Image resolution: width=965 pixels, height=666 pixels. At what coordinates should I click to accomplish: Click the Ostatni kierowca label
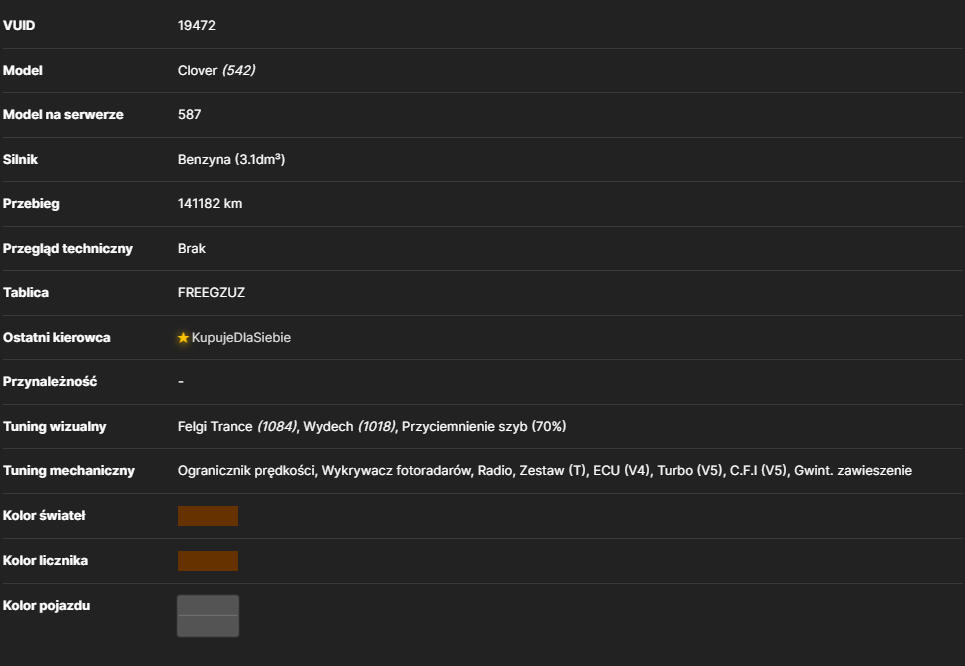tap(57, 337)
